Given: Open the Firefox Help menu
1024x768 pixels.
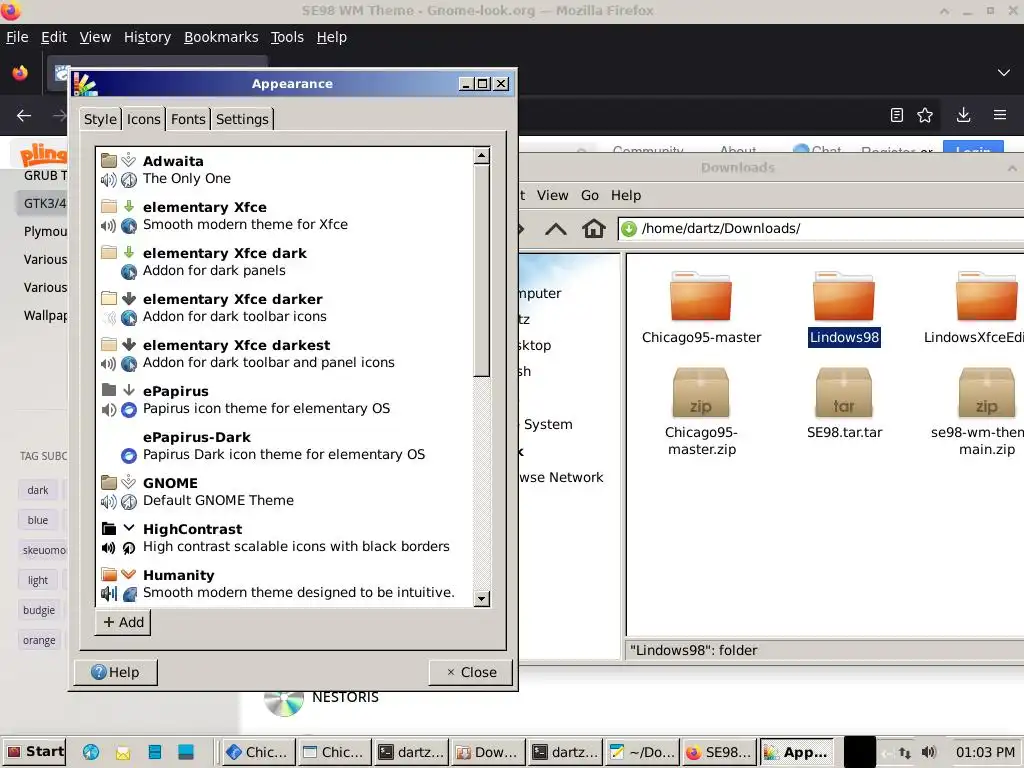Looking at the screenshot, I should coord(332,37).
